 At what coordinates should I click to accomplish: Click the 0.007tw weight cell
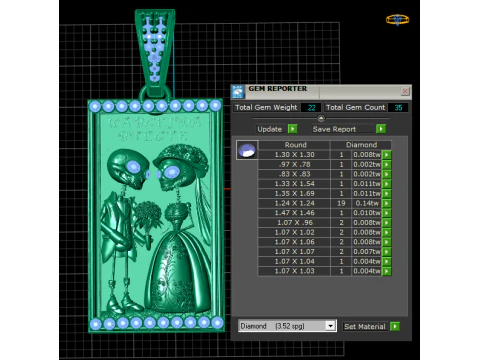pos(367,252)
